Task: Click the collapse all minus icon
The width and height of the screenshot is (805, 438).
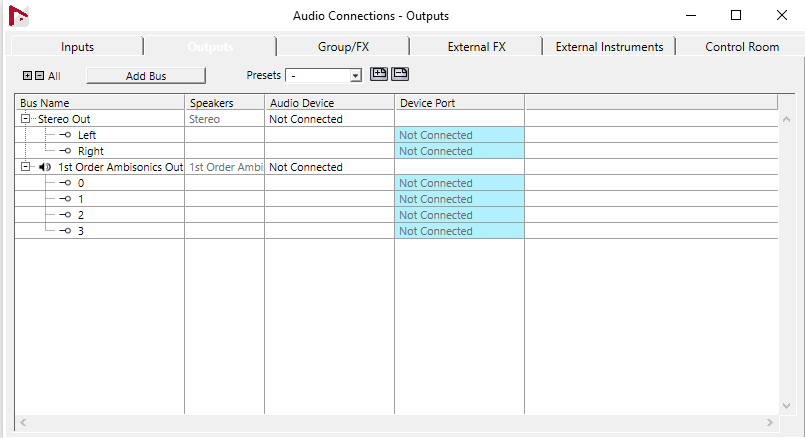Action: pyautogui.click(x=39, y=76)
